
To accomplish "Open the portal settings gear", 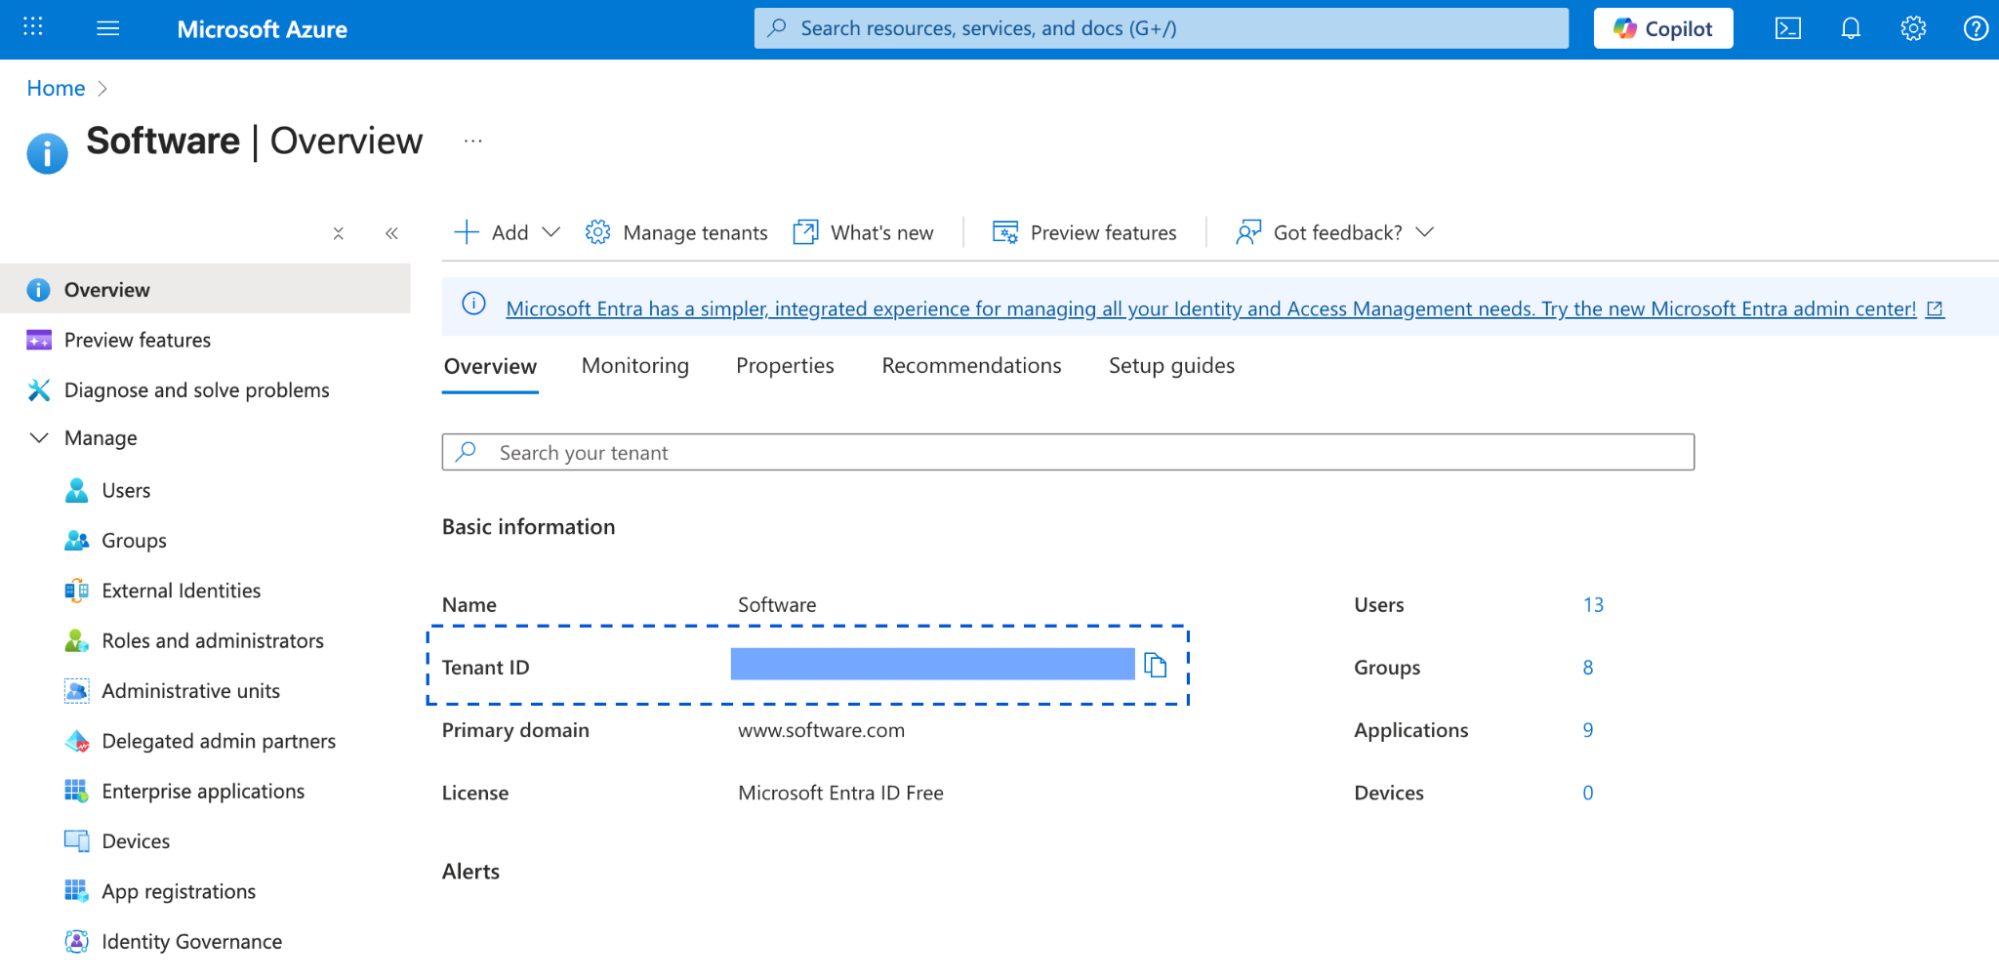I will point(1912,29).
